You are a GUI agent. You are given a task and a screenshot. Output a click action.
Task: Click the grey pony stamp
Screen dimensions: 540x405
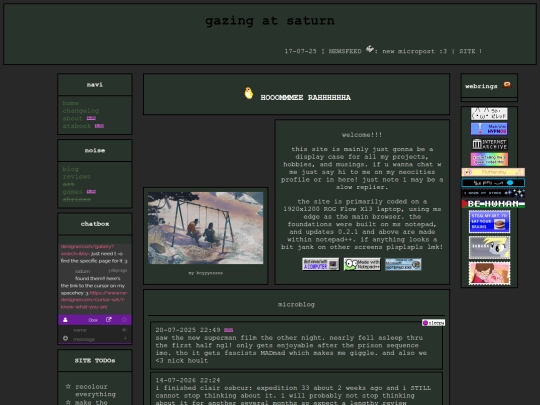click(x=489, y=247)
